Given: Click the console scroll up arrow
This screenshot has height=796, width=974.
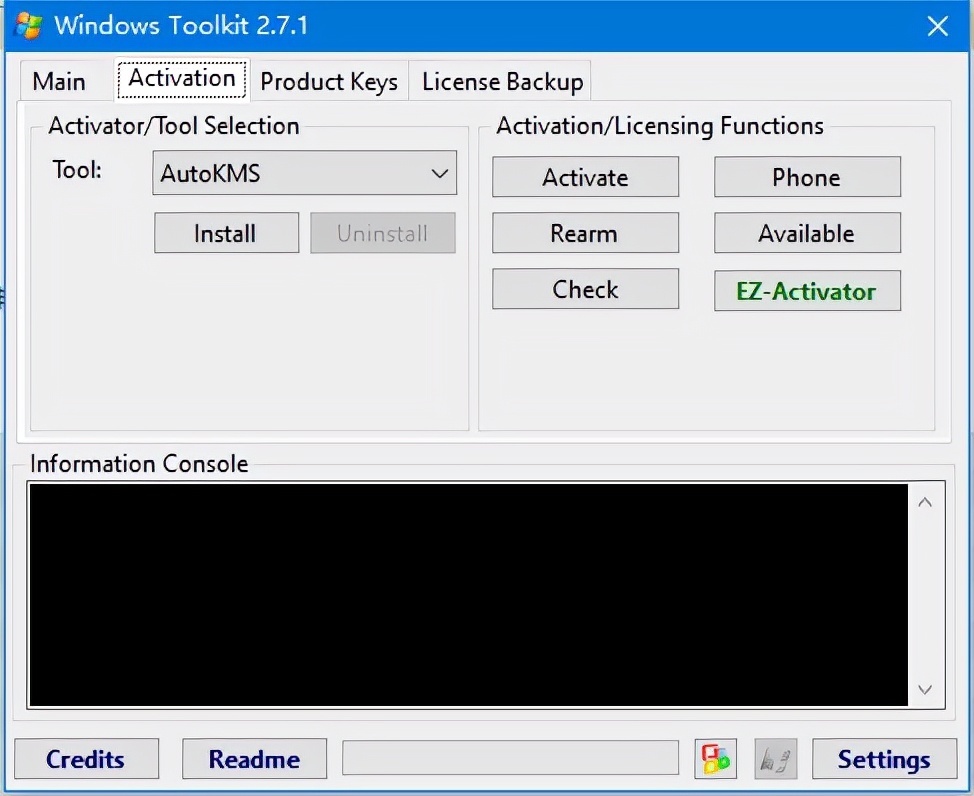Looking at the screenshot, I should click(x=925, y=502).
